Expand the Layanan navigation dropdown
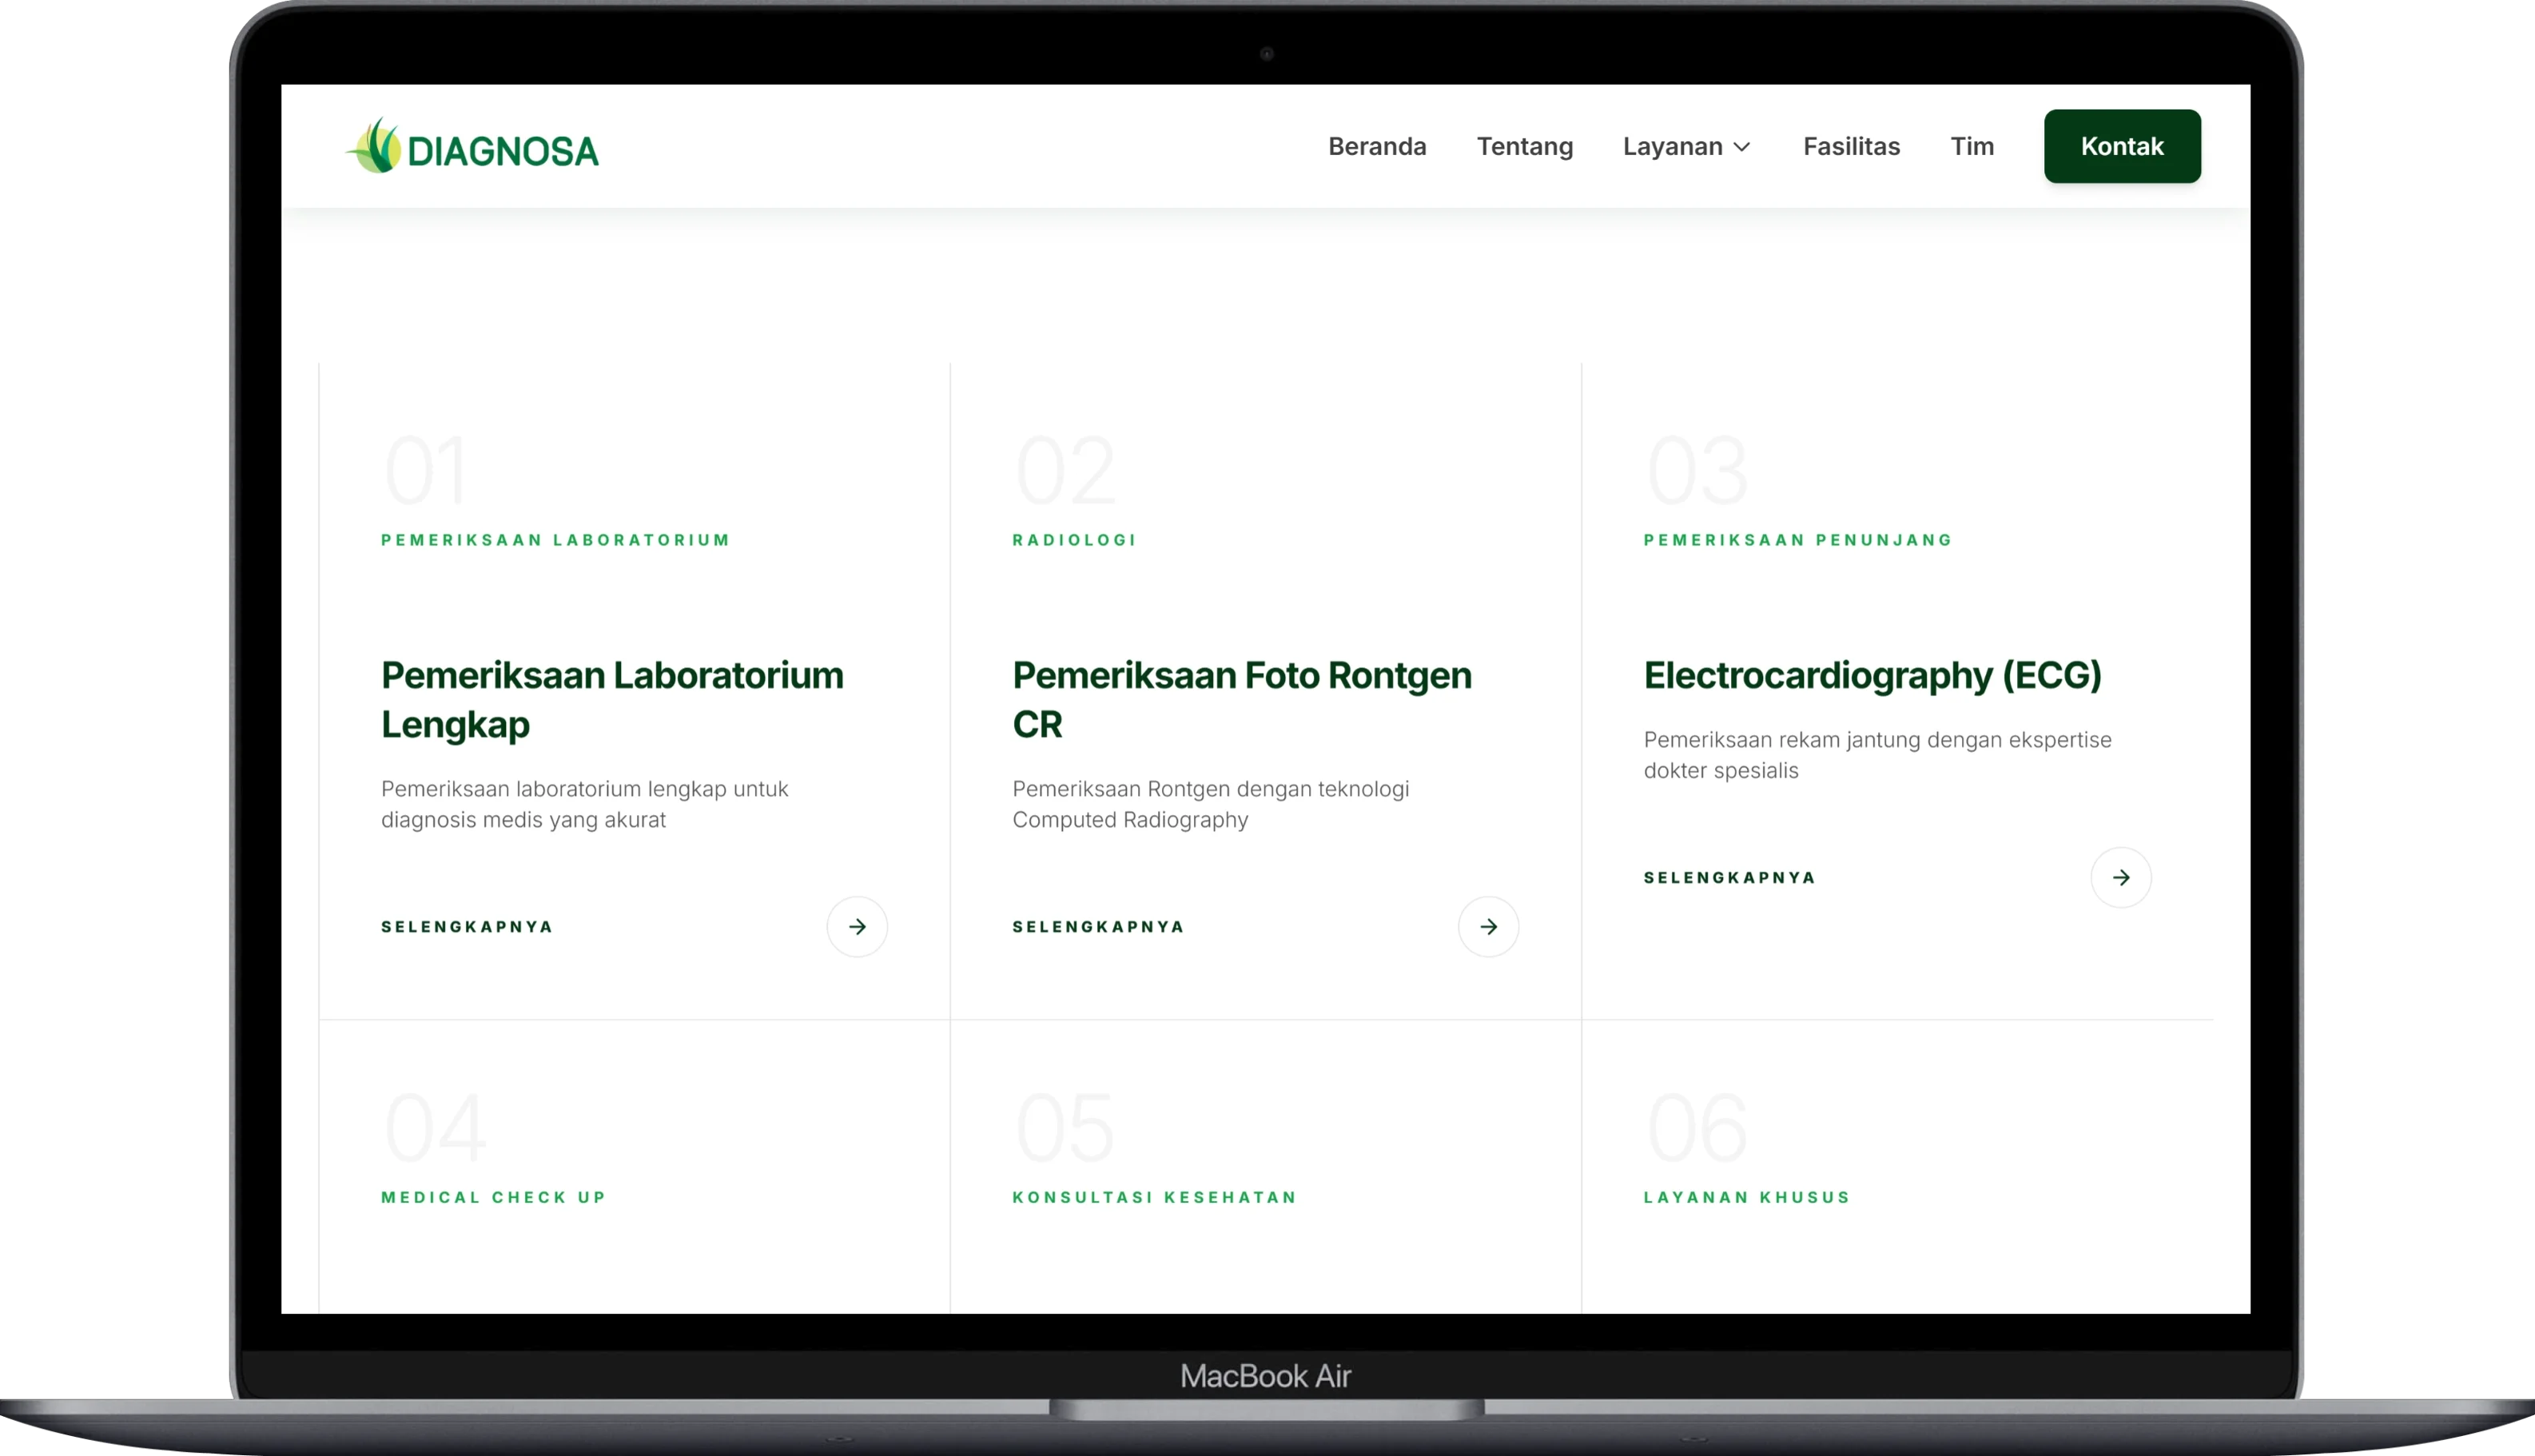The height and width of the screenshot is (1456, 2535). 1742,146
